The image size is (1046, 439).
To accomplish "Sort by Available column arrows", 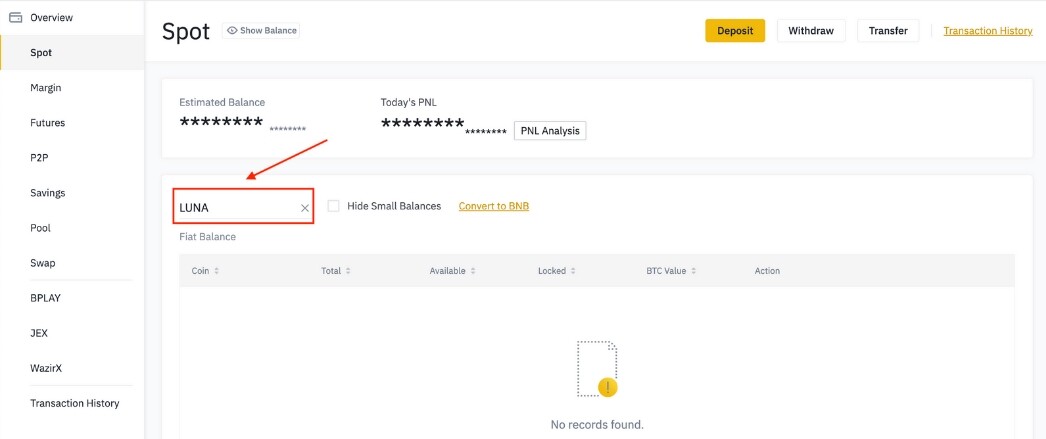I will 473,271.
